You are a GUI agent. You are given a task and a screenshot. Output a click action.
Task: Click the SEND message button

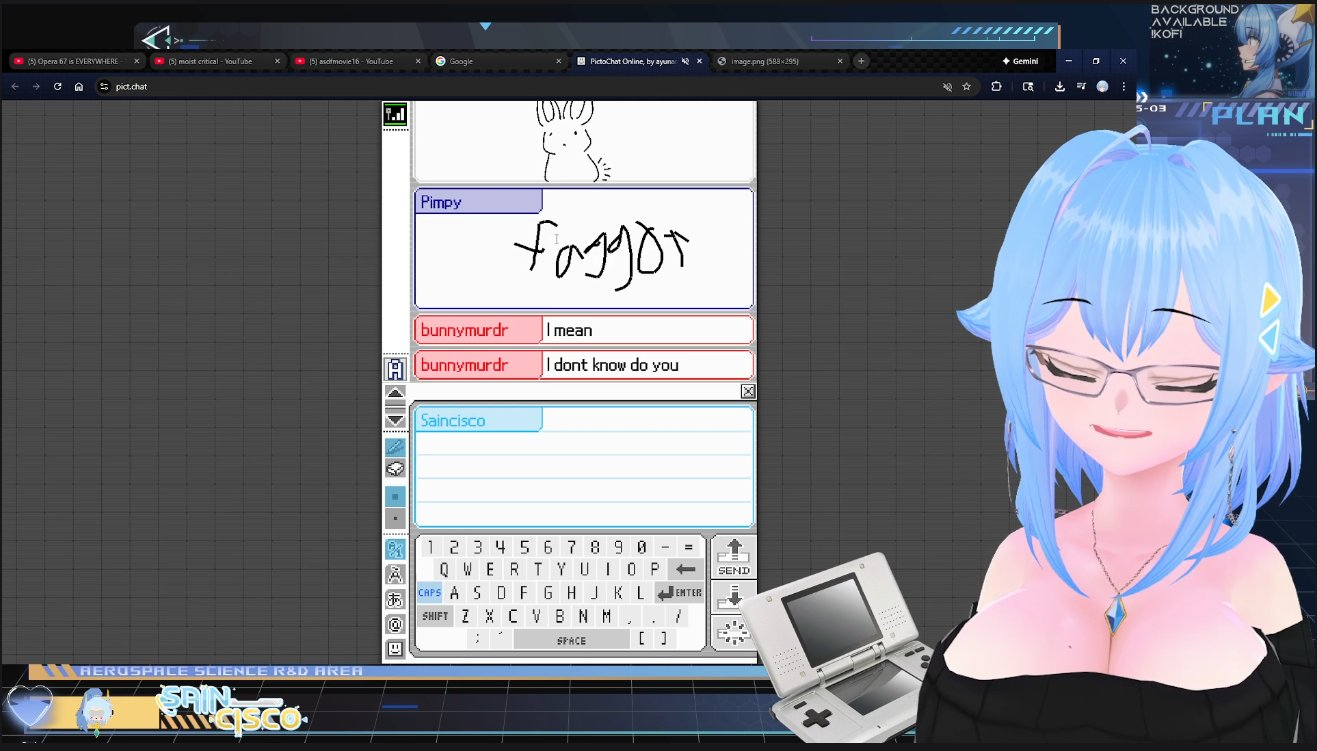[733, 557]
